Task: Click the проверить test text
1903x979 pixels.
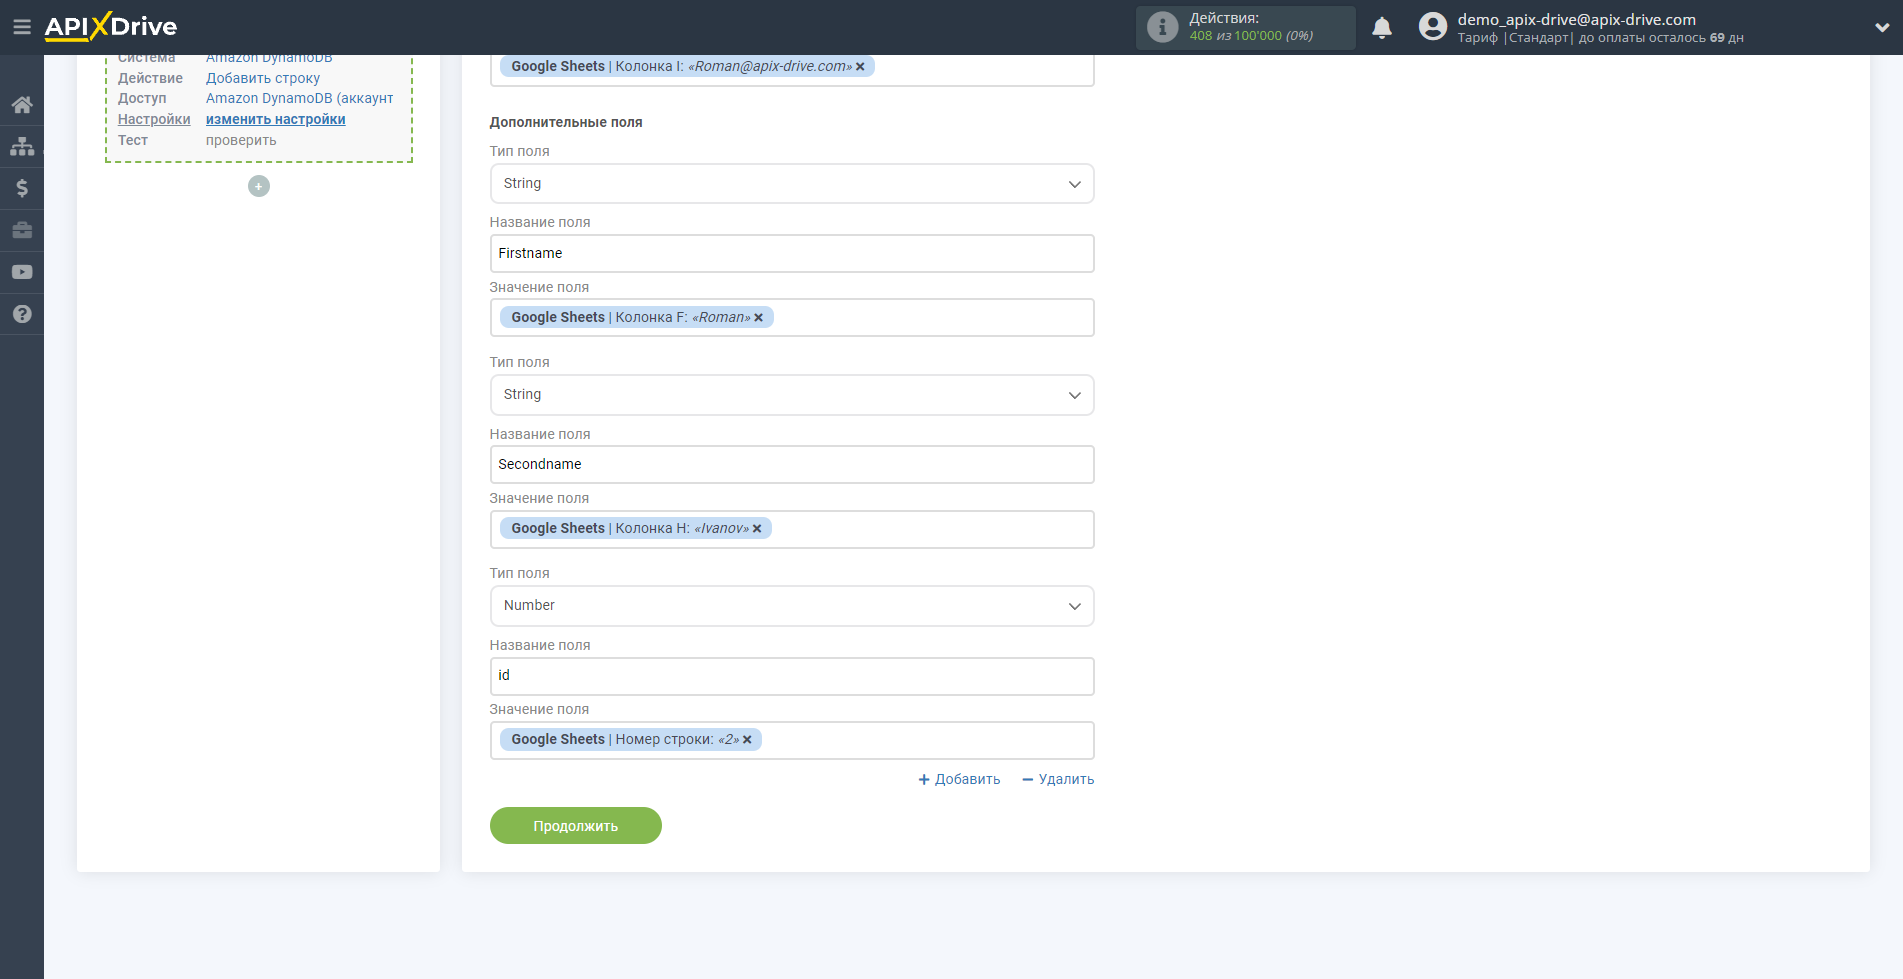Action: pyautogui.click(x=241, y=140)
